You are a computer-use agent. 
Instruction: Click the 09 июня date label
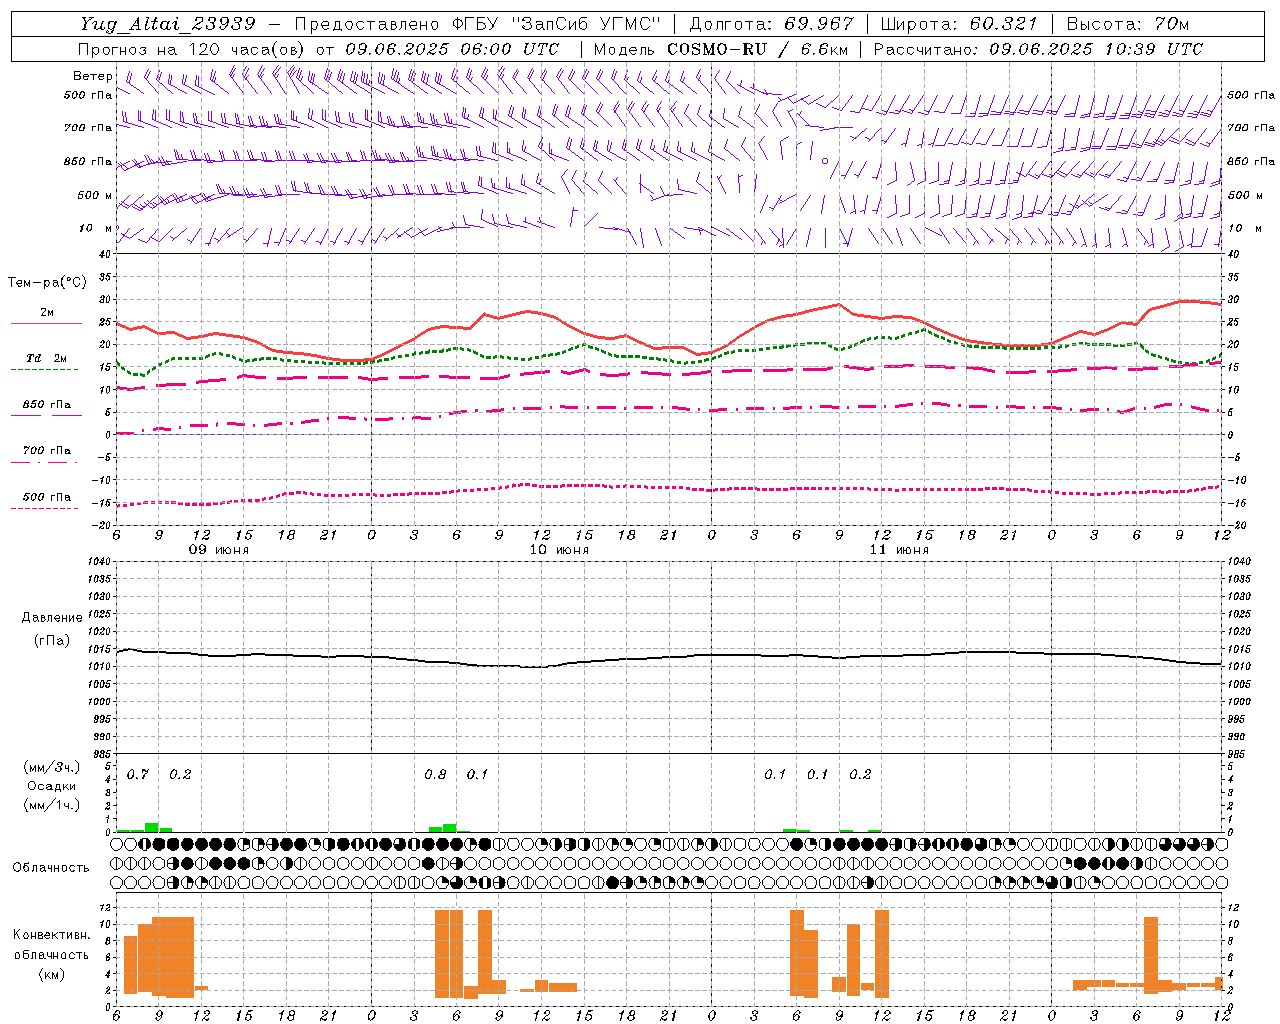coord(219,550)
